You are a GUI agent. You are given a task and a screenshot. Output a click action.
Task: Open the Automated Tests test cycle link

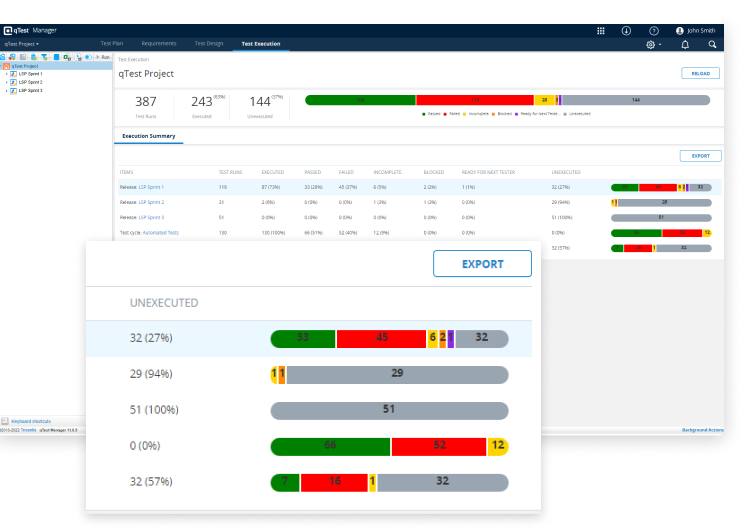(x=159, y=232)
